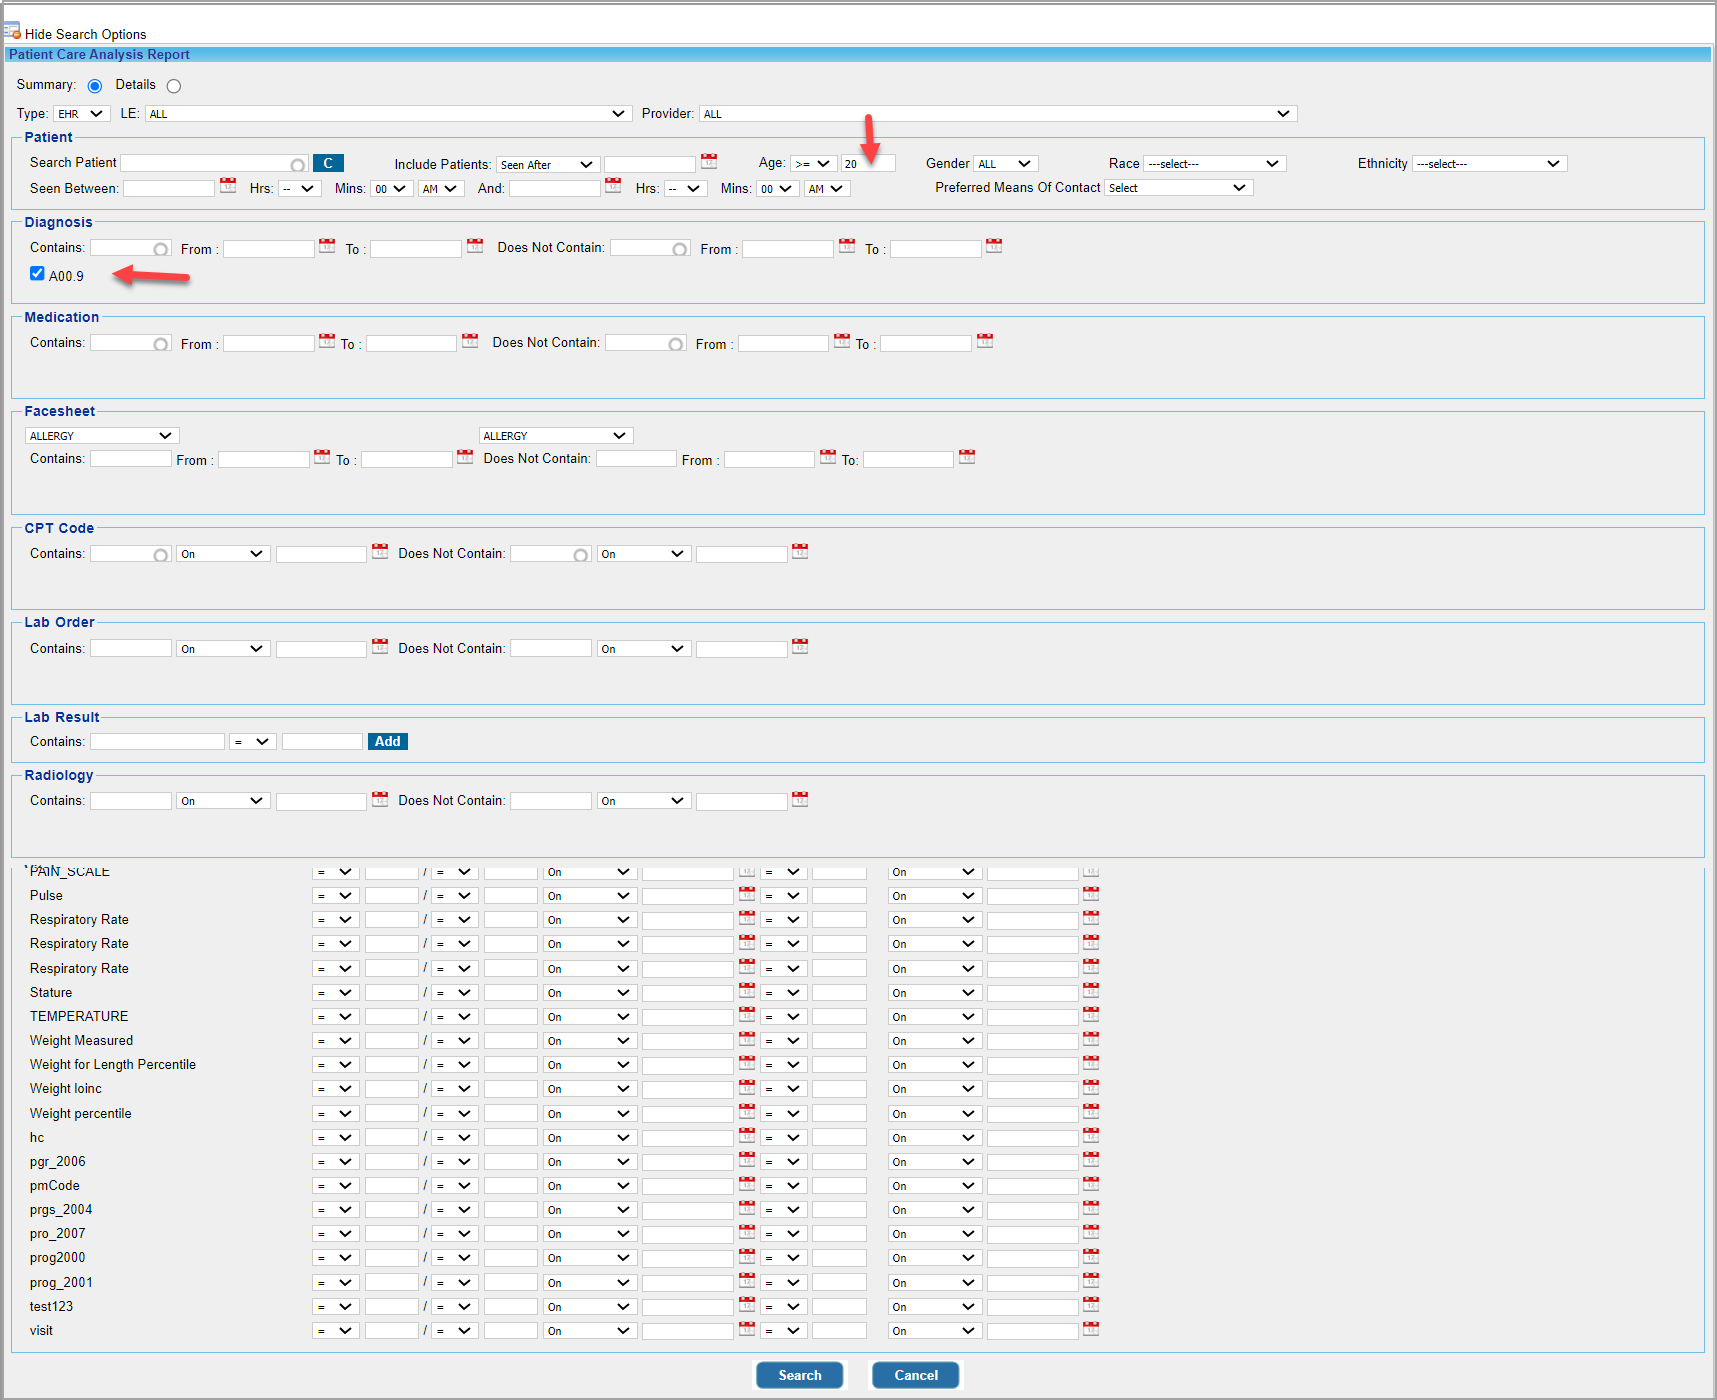Click the Hide Search Options icon
Screen dimensions: 1717x1400
click(x=12, y=32)
